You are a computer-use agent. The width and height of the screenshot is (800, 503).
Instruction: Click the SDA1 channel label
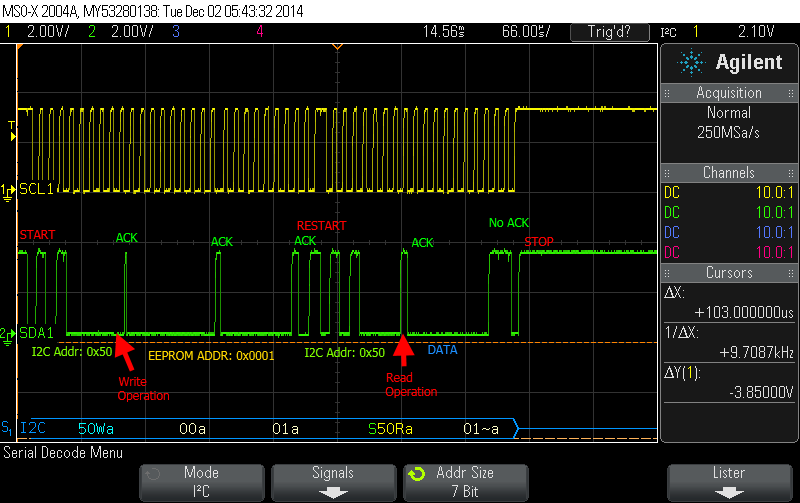pos(36,333)
